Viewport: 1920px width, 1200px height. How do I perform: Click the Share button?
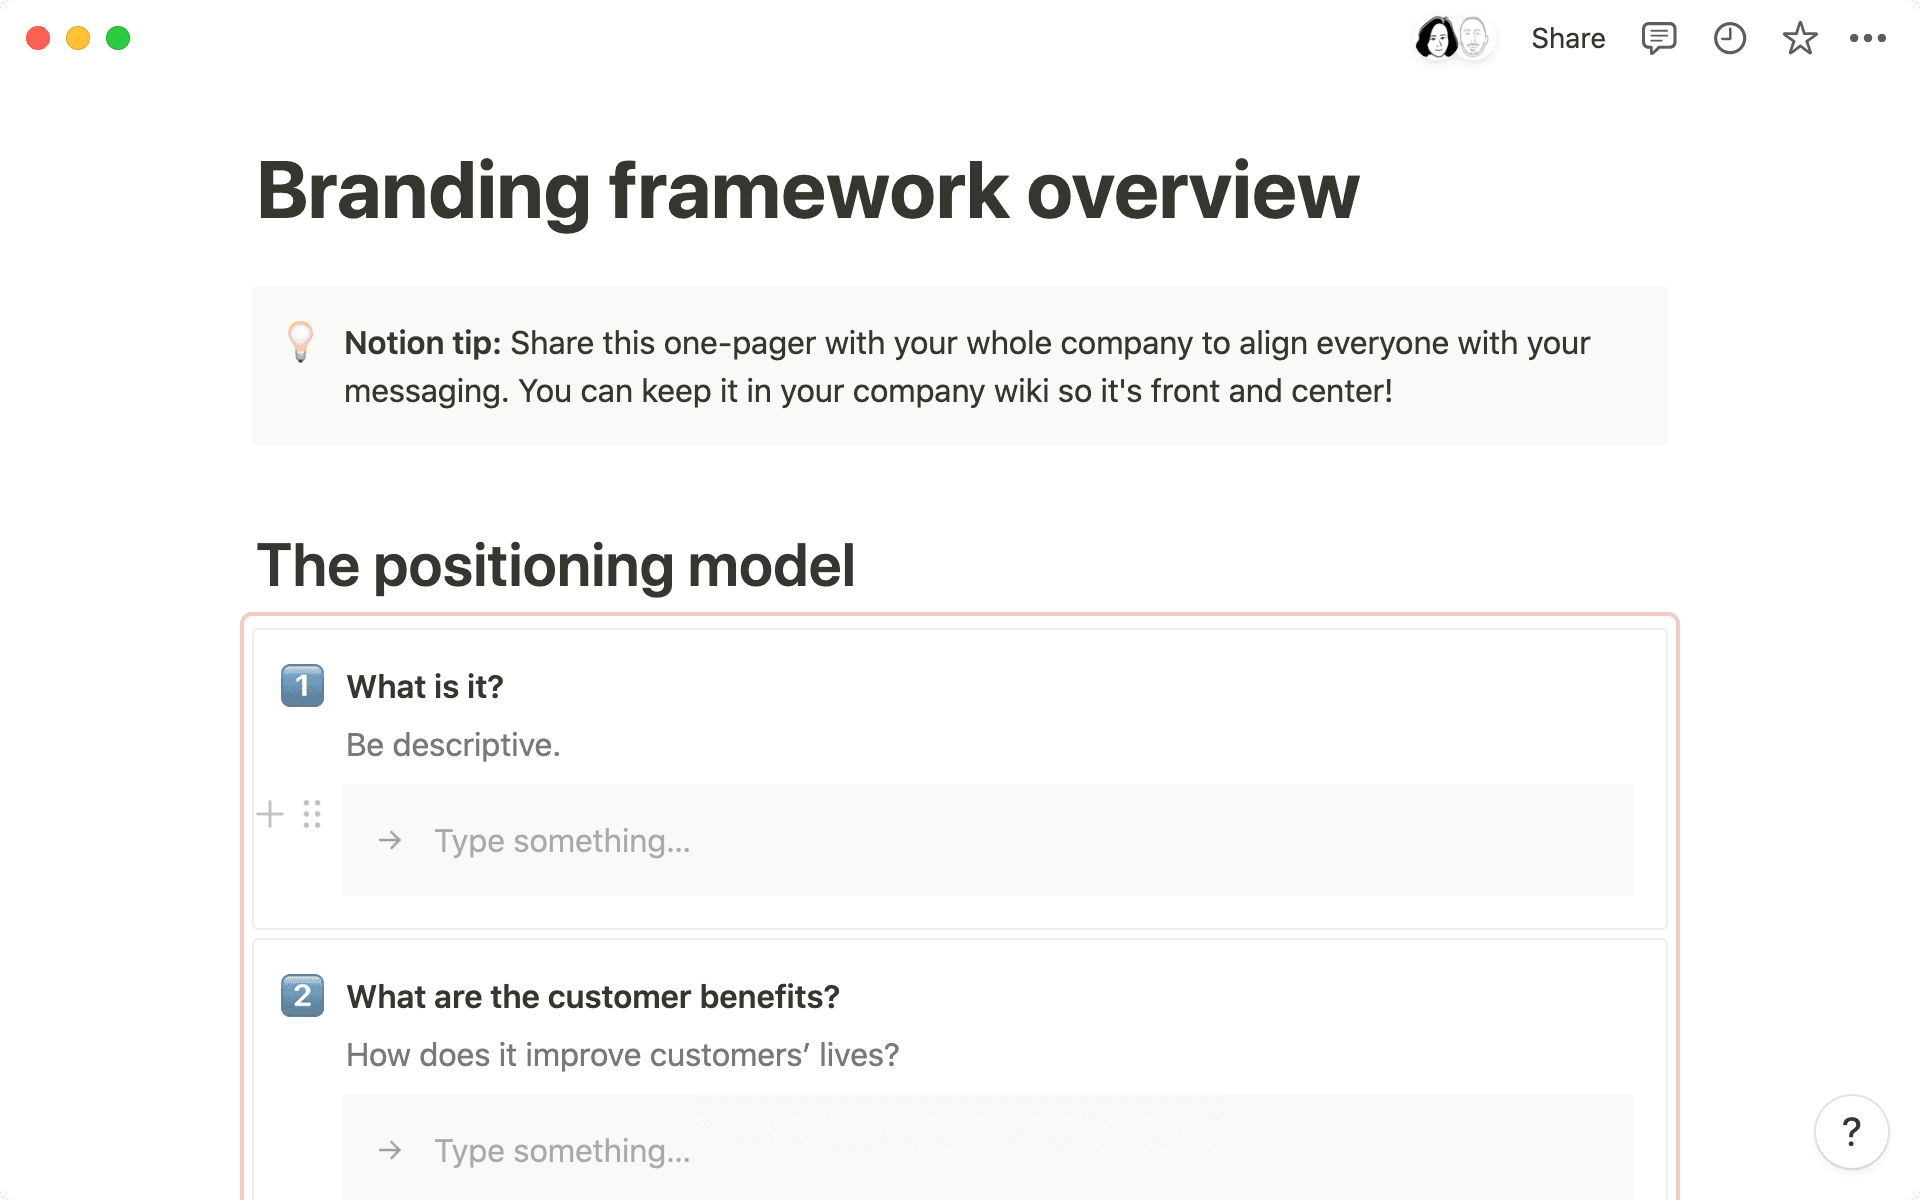click(x=1567, y=39)
